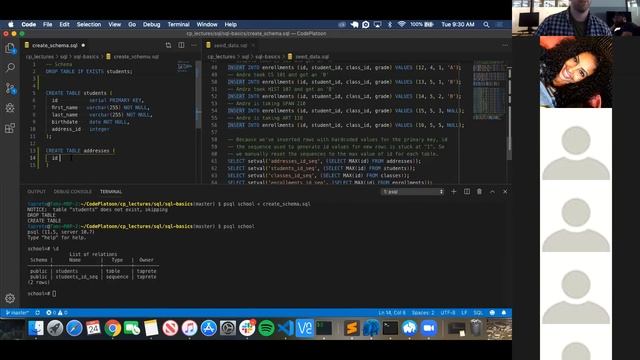Open Spotlight search in menu bar
The width and height of the screenshot is (640, 360).
[x=486, y=24]
